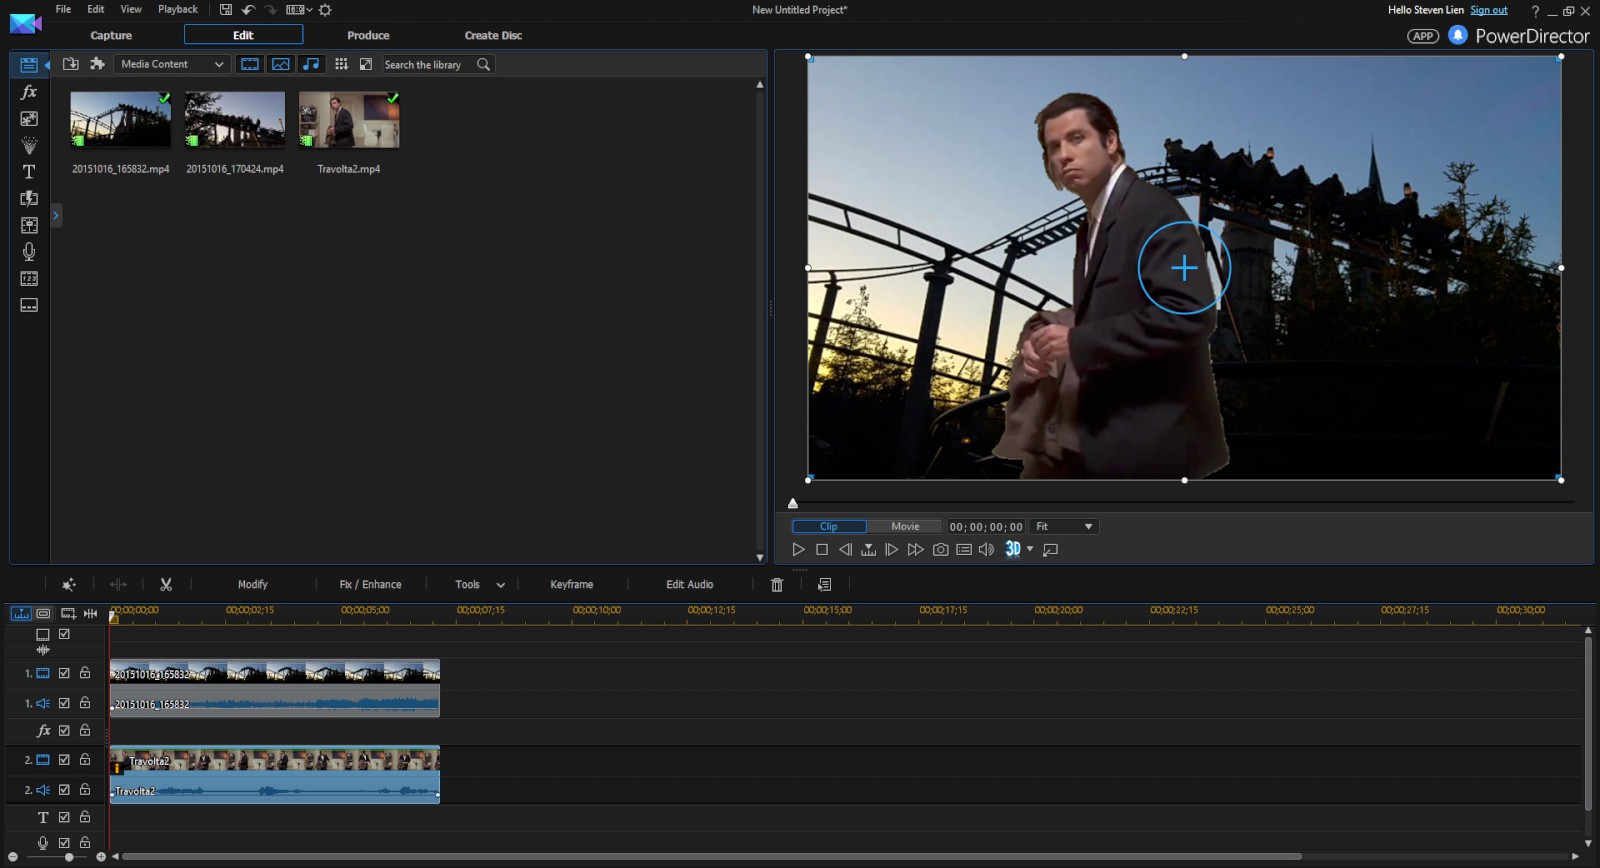Switch to timeline view icon
This screenshot has height=868, width=1600.
pyautogui.click(x=20, y=613)
